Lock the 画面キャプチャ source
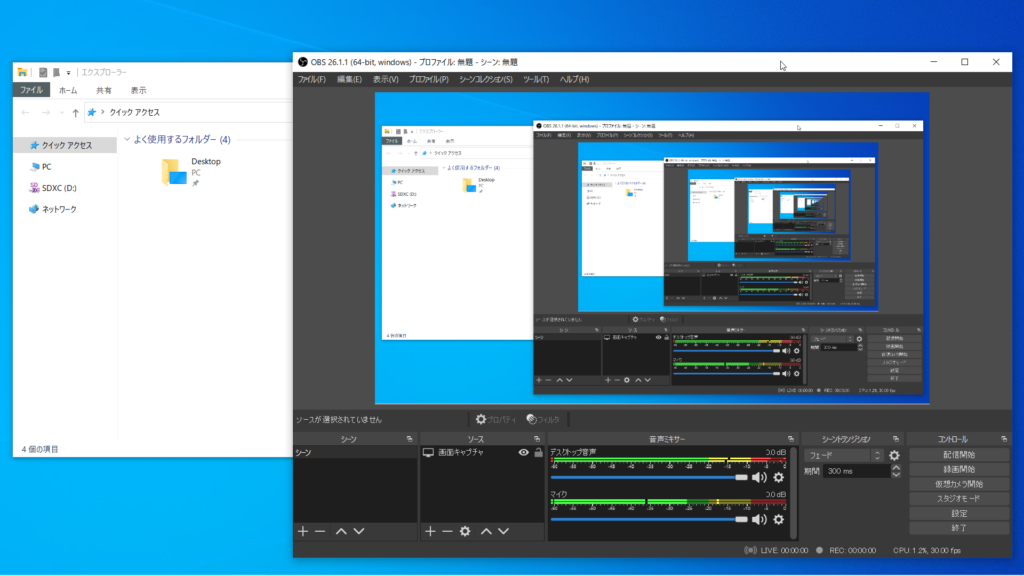 tap(538, 452)
